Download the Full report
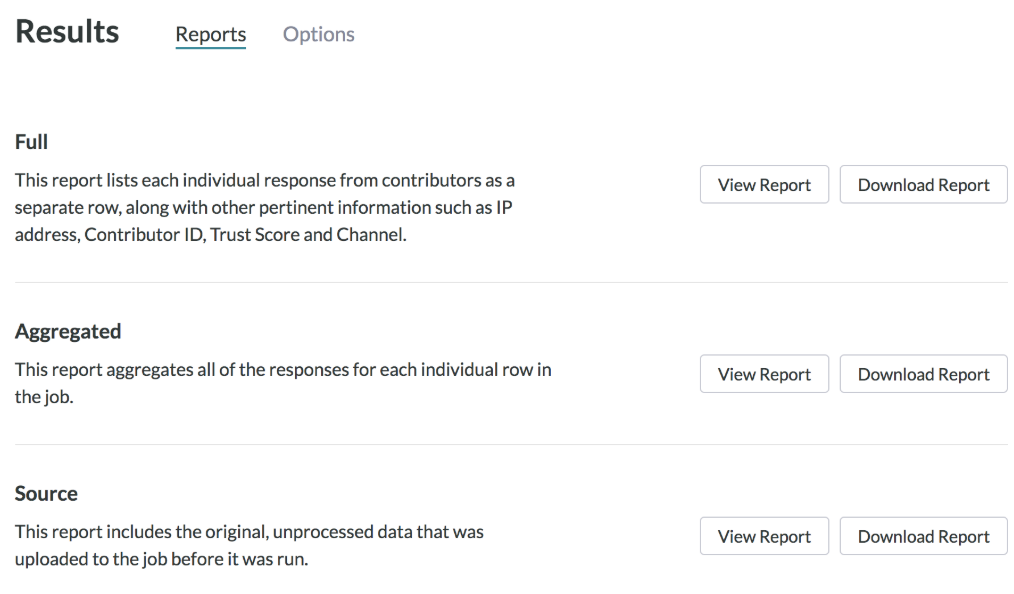The width and height of the screenshot is (1014, 594). [922, 184]
